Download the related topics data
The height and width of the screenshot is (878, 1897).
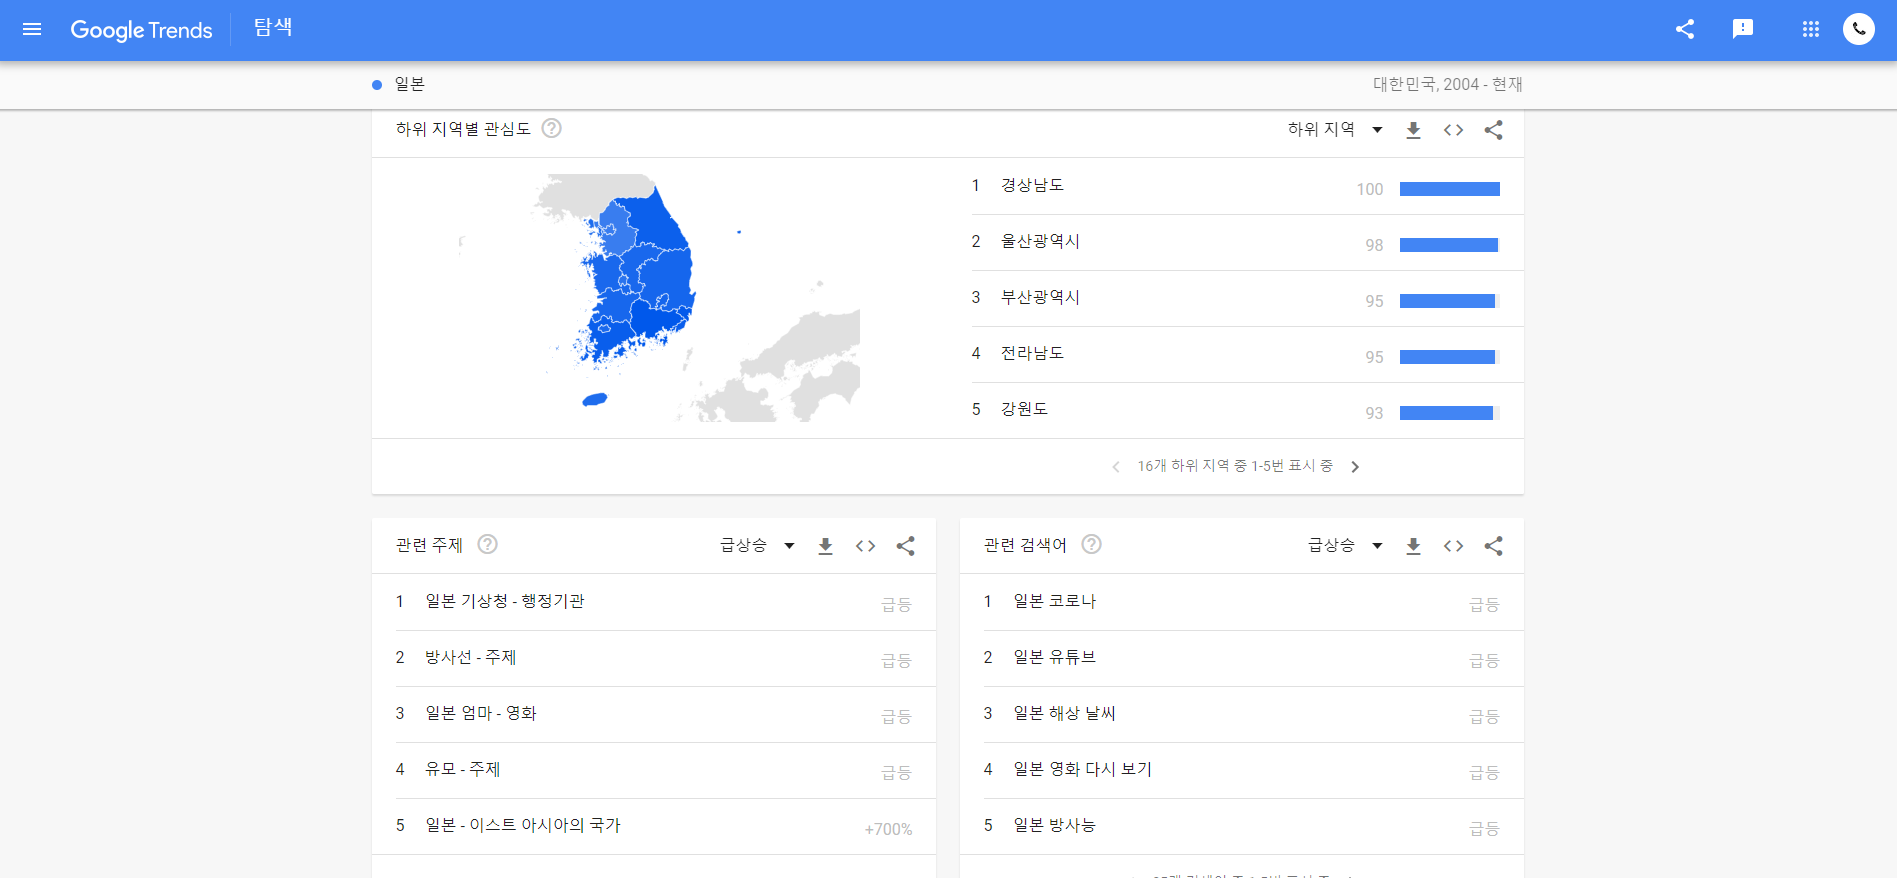pos(825,546)
